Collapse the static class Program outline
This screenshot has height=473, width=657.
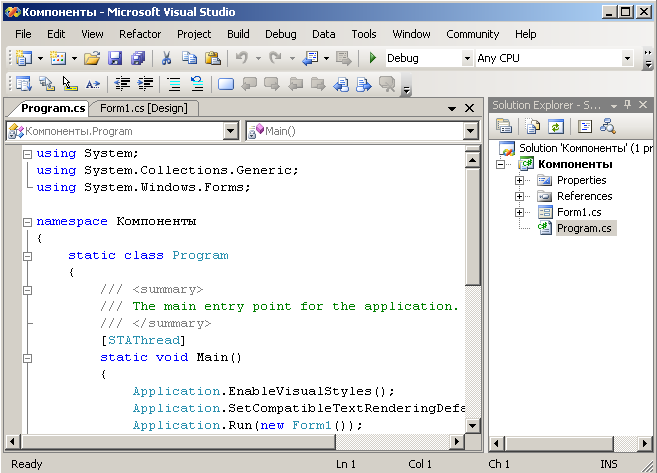point(27,256)
